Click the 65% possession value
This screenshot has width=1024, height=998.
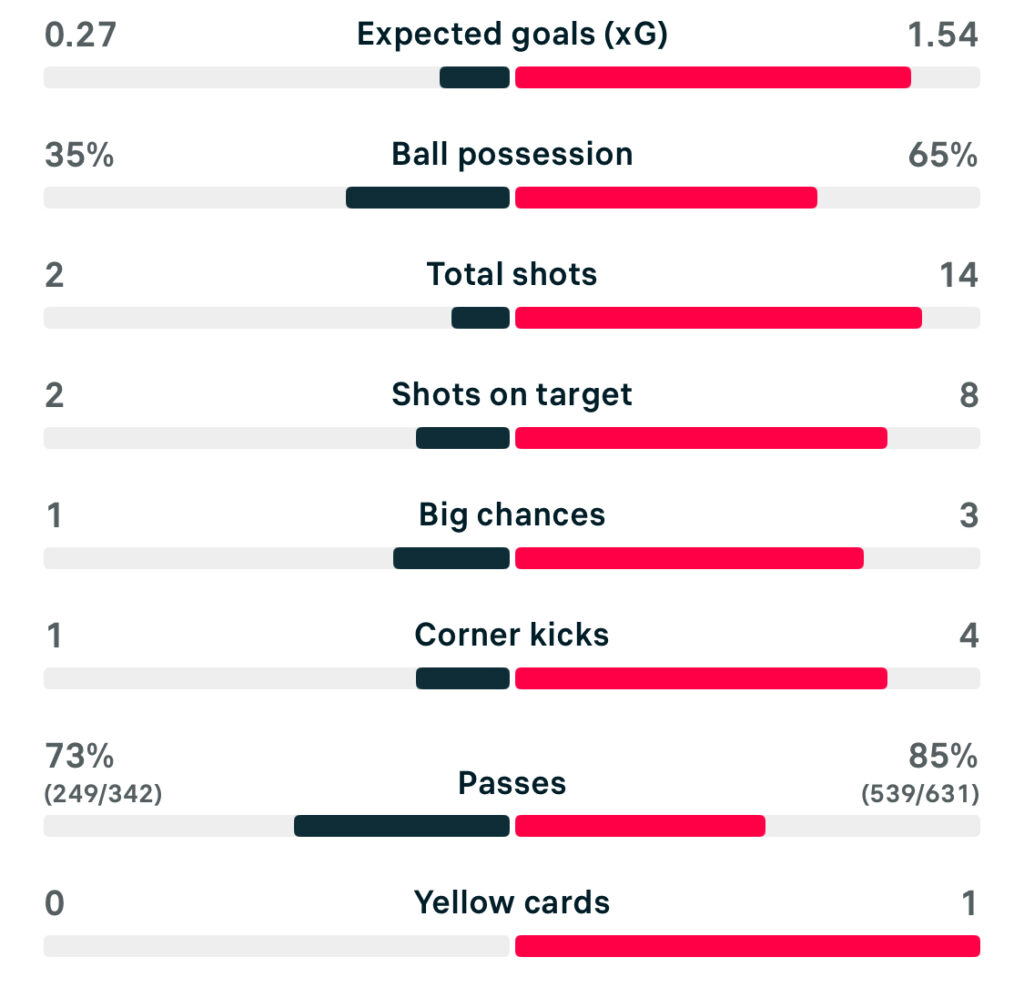pyautogui.click(x=943, y=155)
